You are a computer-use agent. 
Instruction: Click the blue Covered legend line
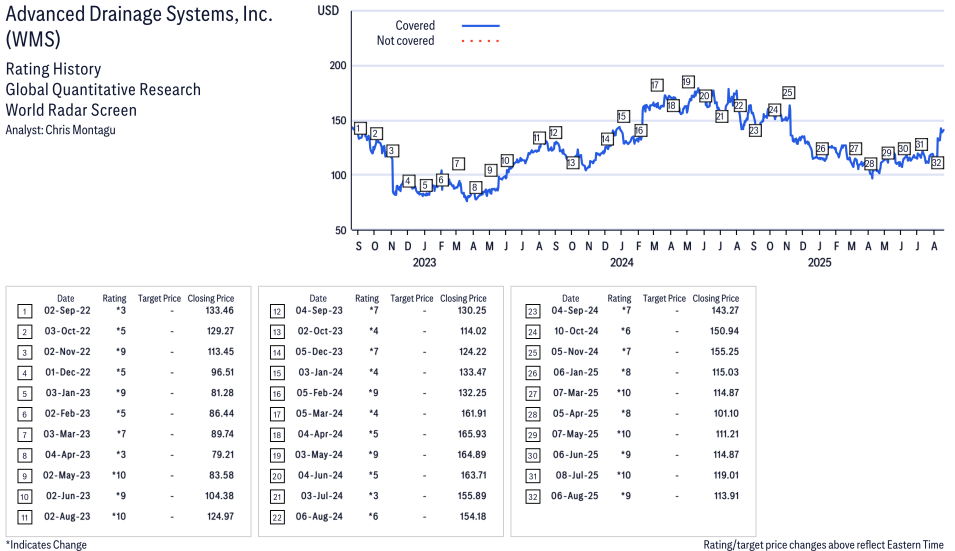tap(481, 26)
